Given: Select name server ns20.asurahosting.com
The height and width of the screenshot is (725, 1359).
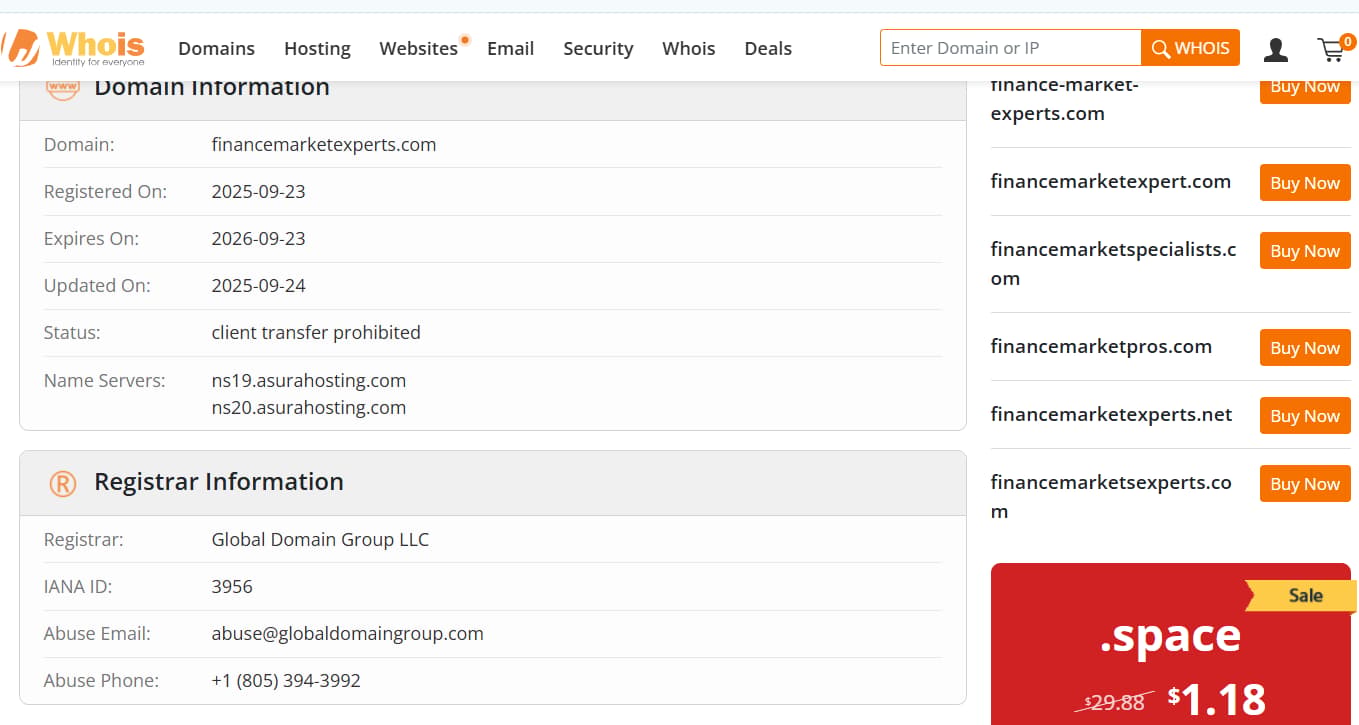Looking at the screenshot, I should pyautogui.click(x=309, y=407).
